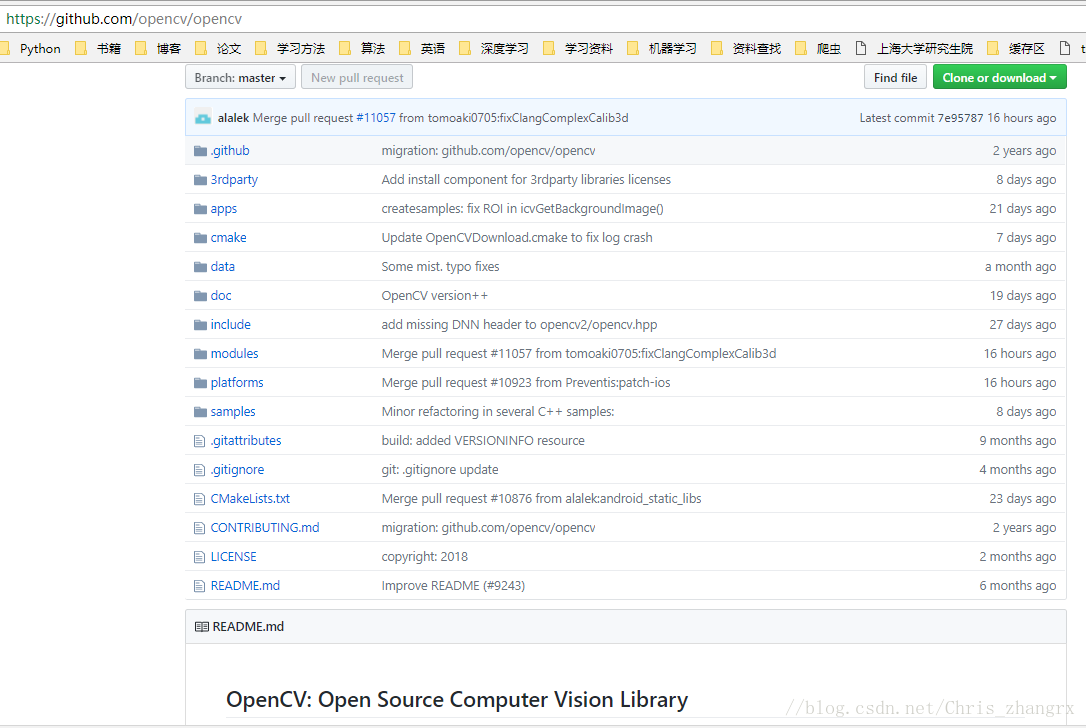Open the 3rdparty folder link
The width and height of the screenshot is (1086, 728).
click(x=234, y=179)
